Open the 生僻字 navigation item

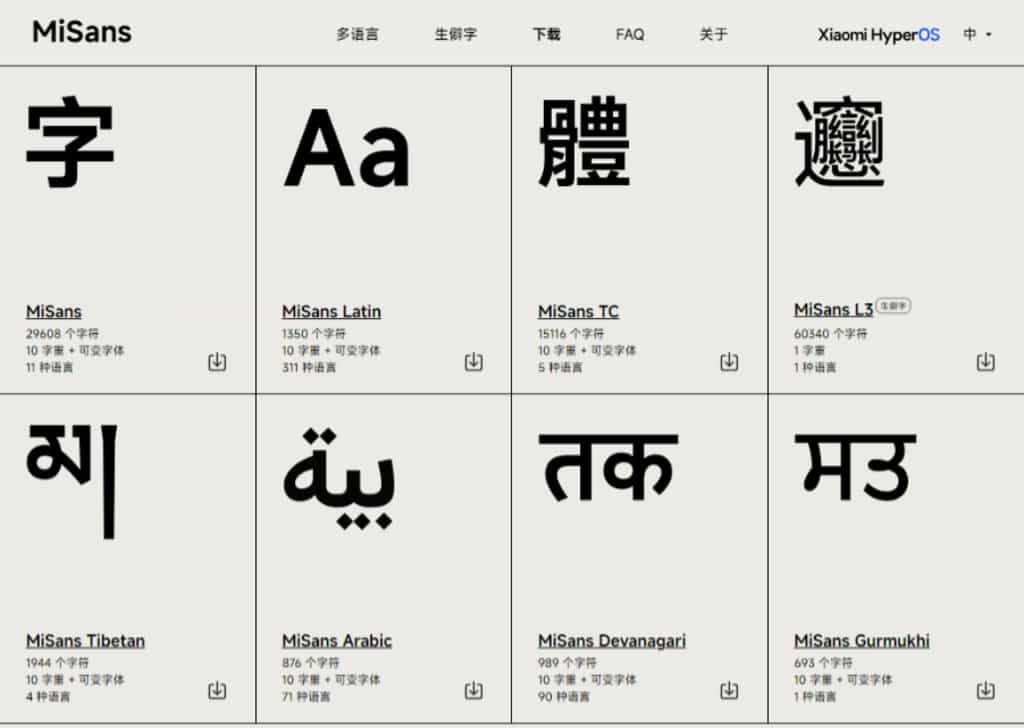tap(456, 34)
